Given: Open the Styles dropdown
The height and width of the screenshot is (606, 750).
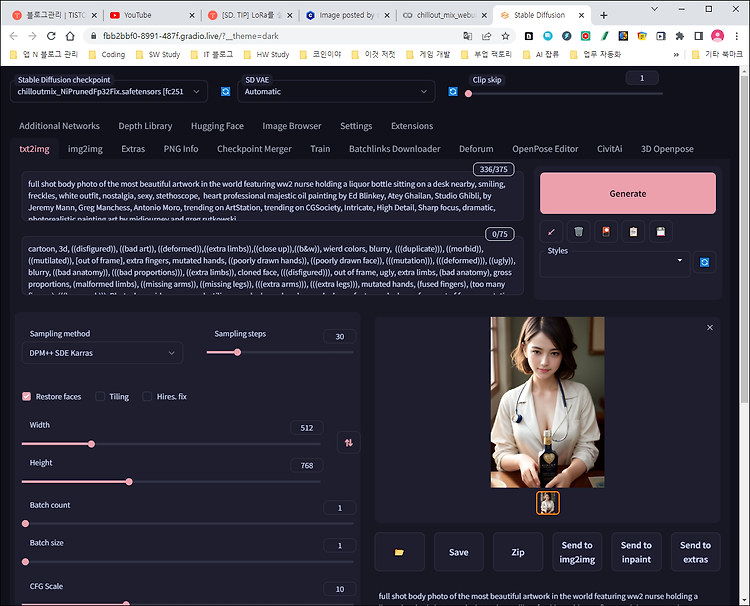Looking at the screenshot, I should (x=615, y=264).
